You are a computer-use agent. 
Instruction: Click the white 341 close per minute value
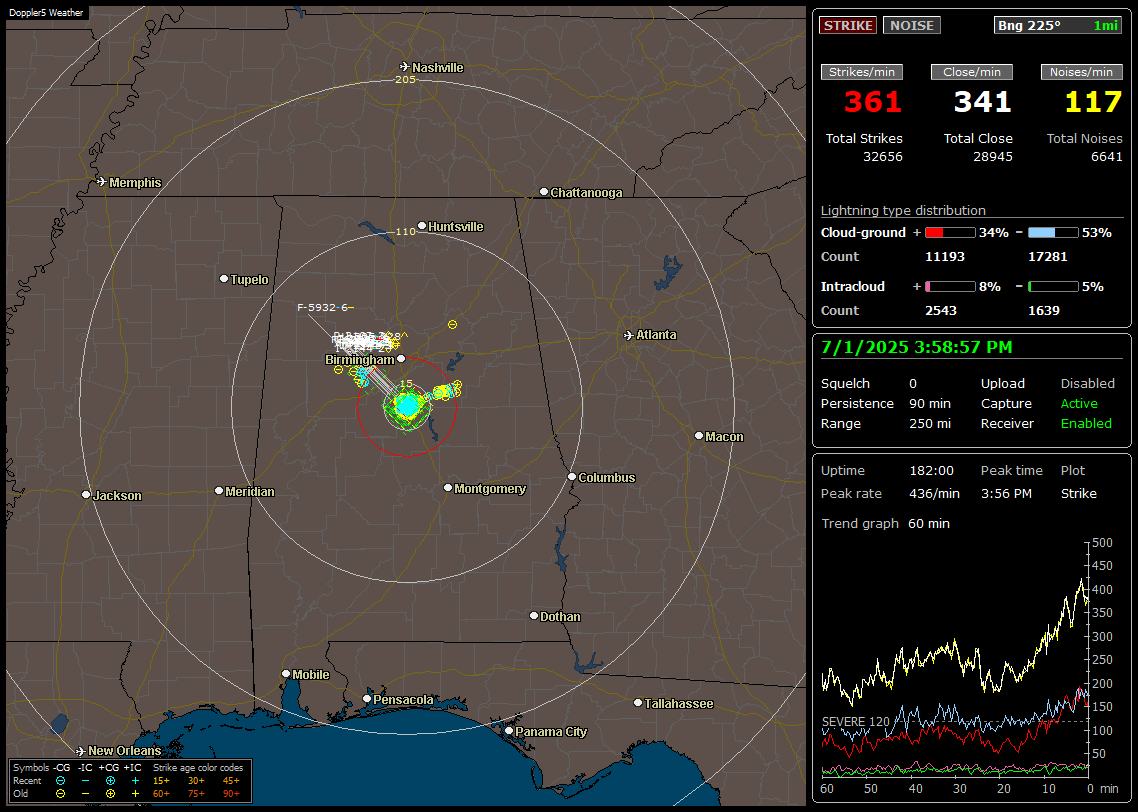(983, 102)
